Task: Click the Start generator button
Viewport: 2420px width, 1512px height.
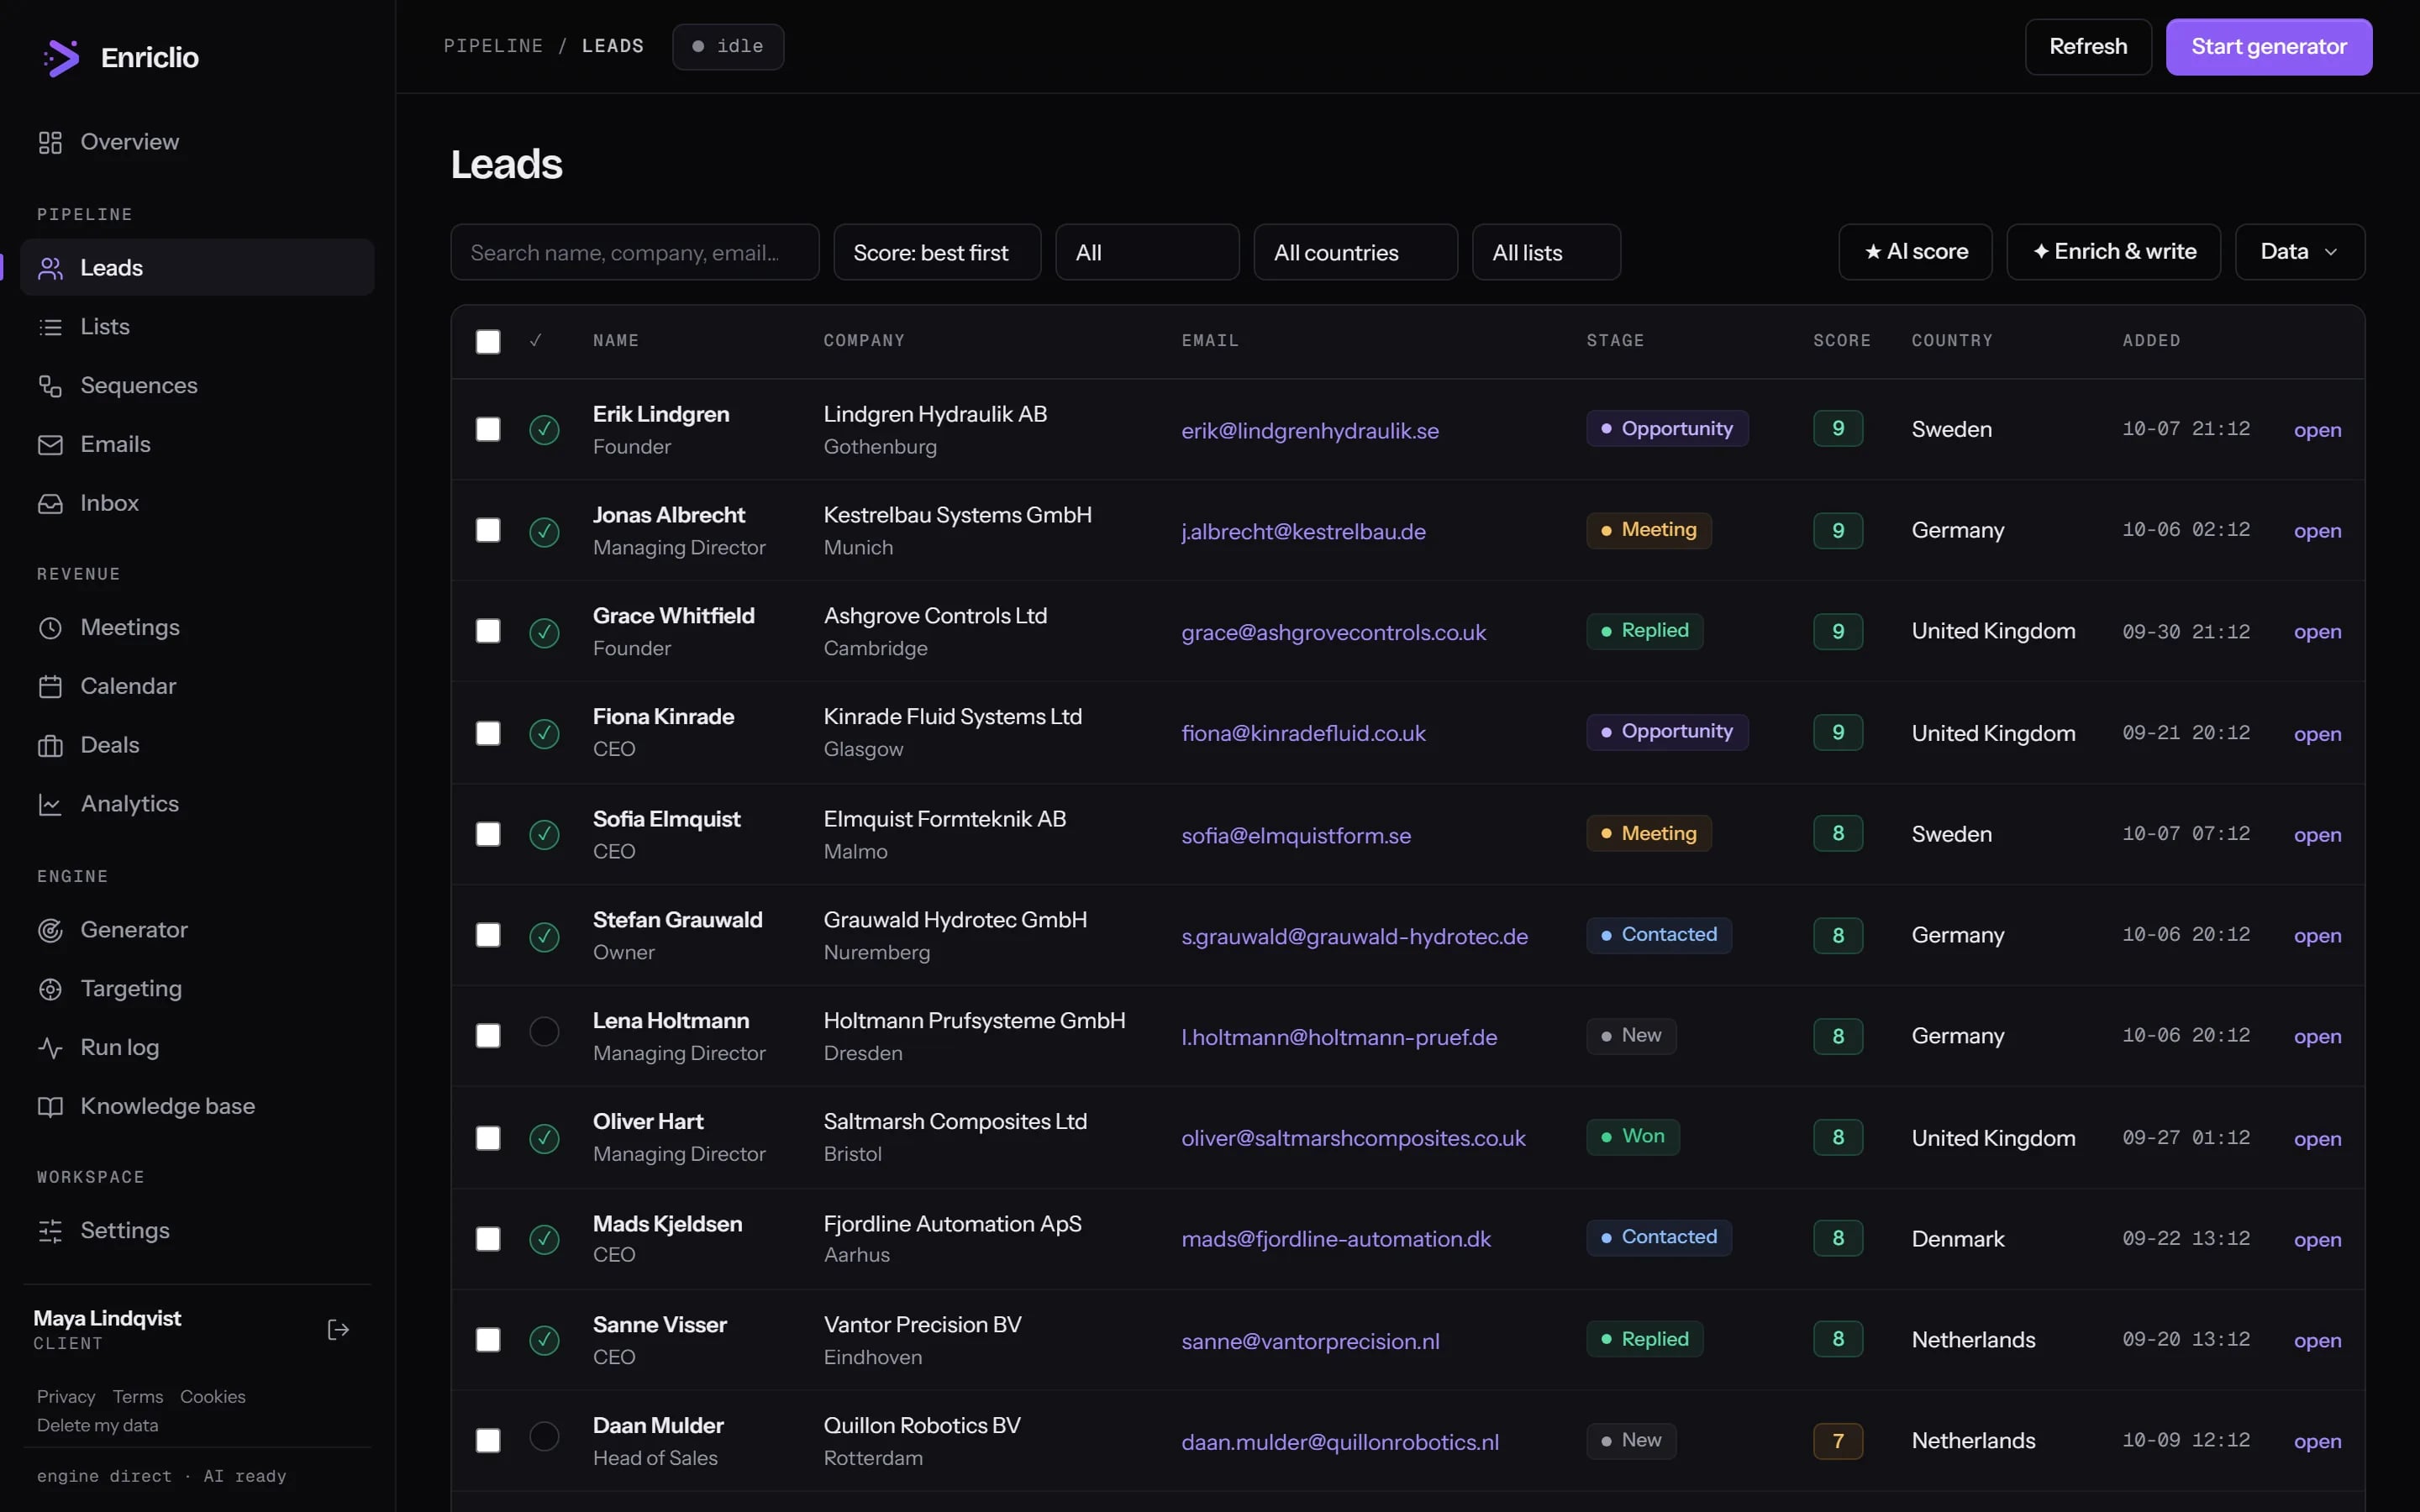Action: click(2268, 47)
